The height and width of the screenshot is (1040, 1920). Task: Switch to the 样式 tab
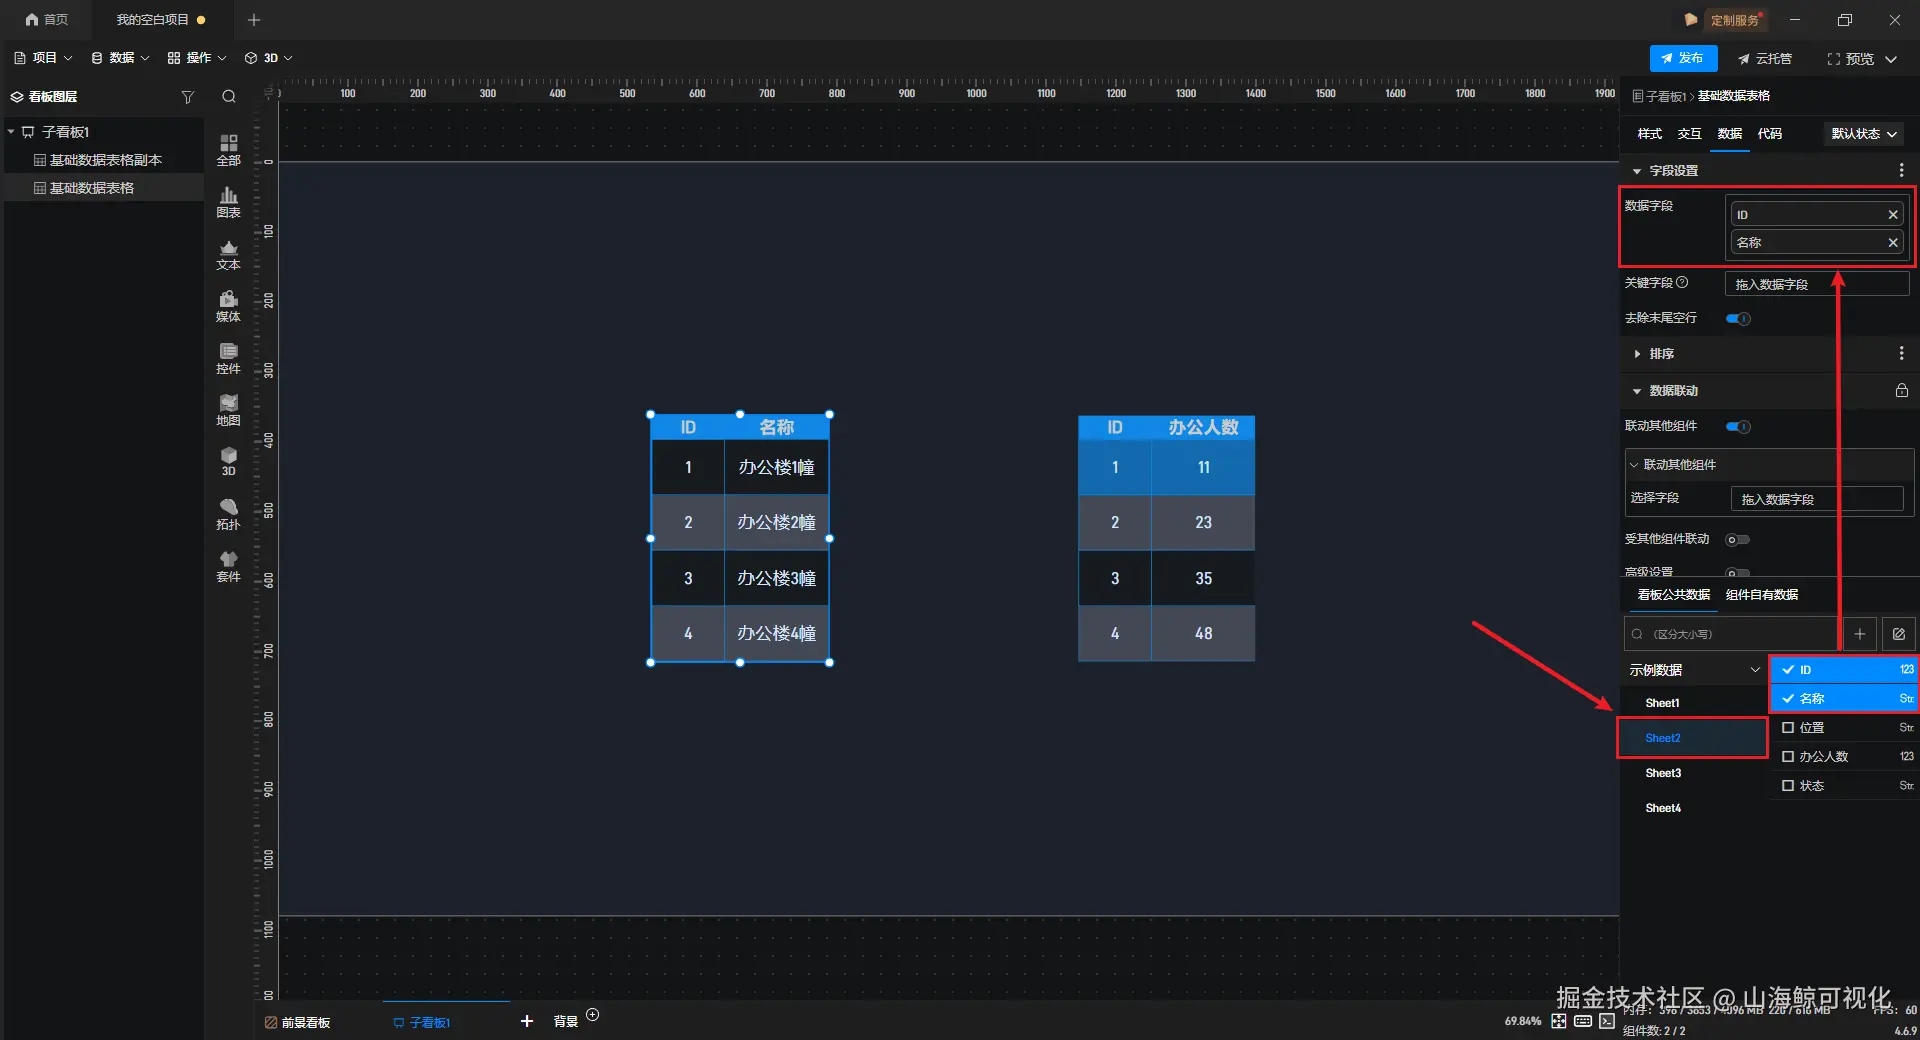click(x=1650, y=134)
